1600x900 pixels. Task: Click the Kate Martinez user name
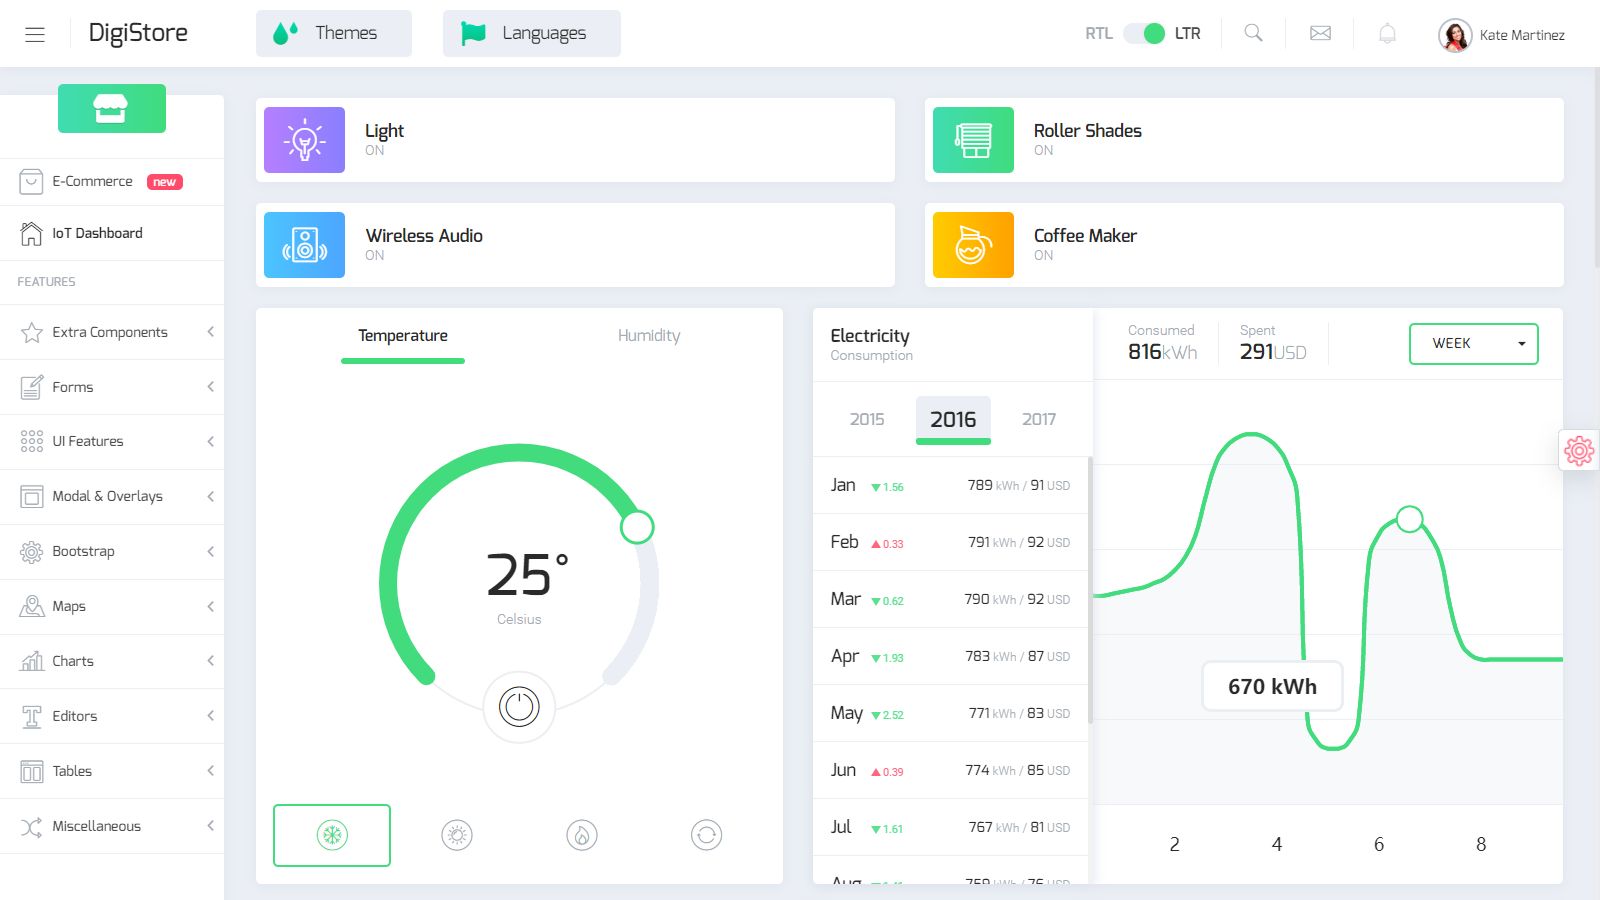[1522, 35]
